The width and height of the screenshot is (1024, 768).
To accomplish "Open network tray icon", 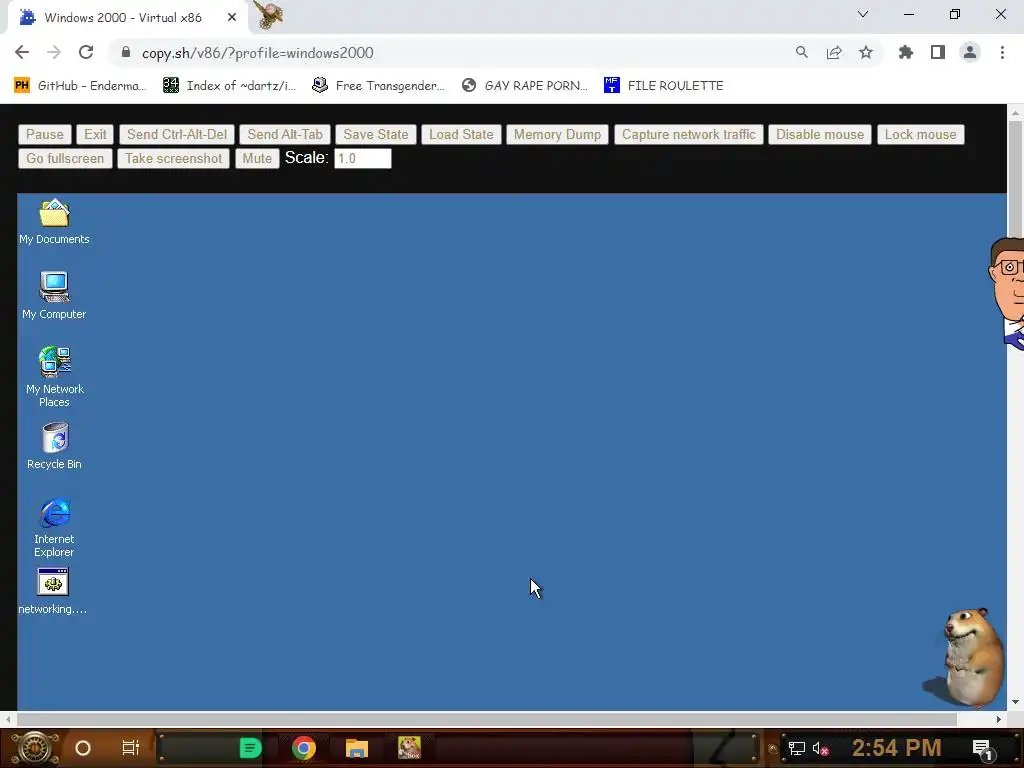I will 796,748.
